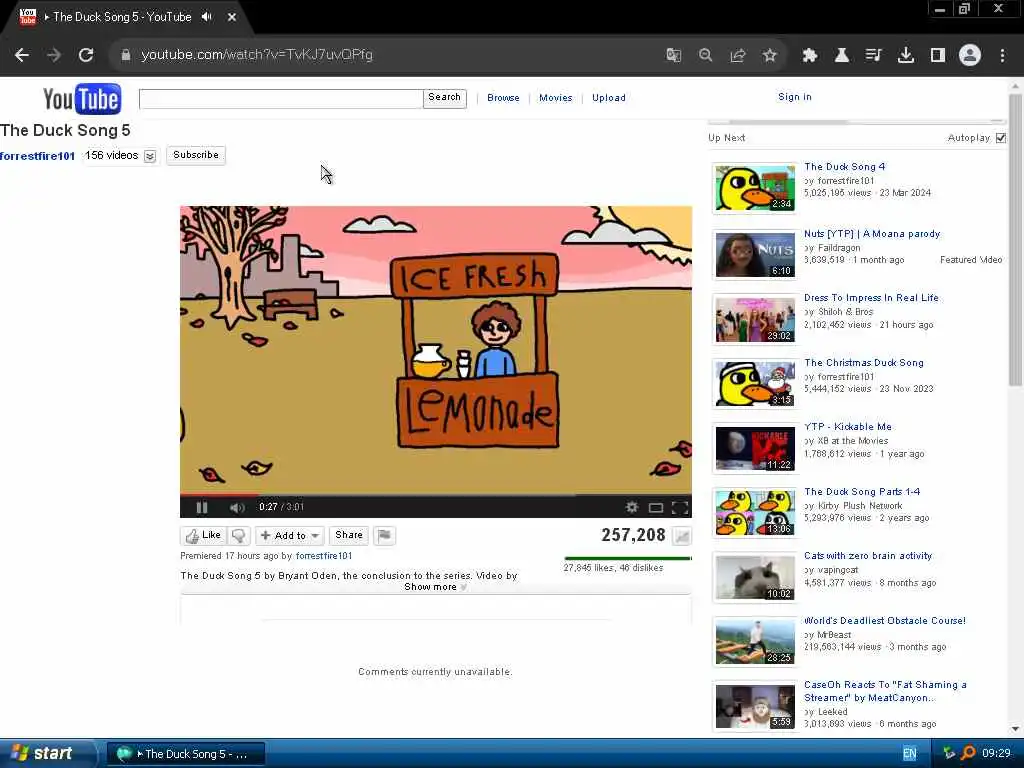Open the browser profile avatar
The height and width of the screenshot is (768, 1024).
(970, 55)
